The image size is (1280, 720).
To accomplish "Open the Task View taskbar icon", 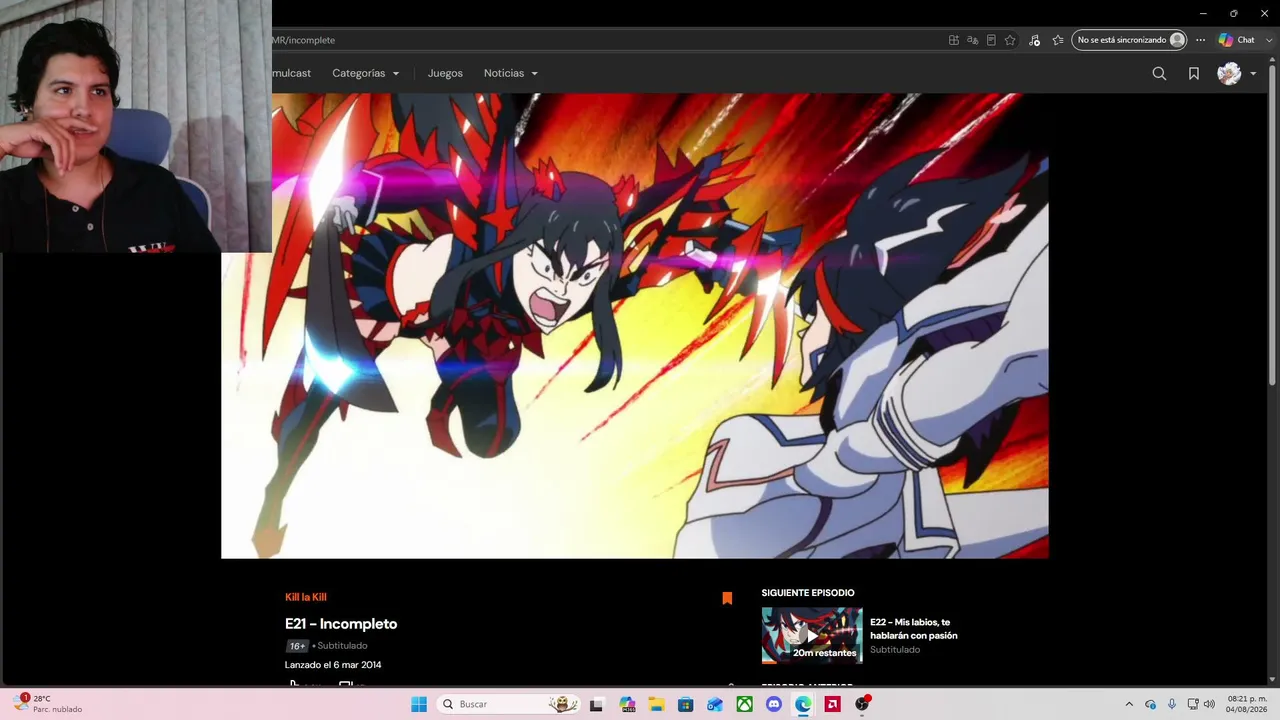I will pos(597,704).
